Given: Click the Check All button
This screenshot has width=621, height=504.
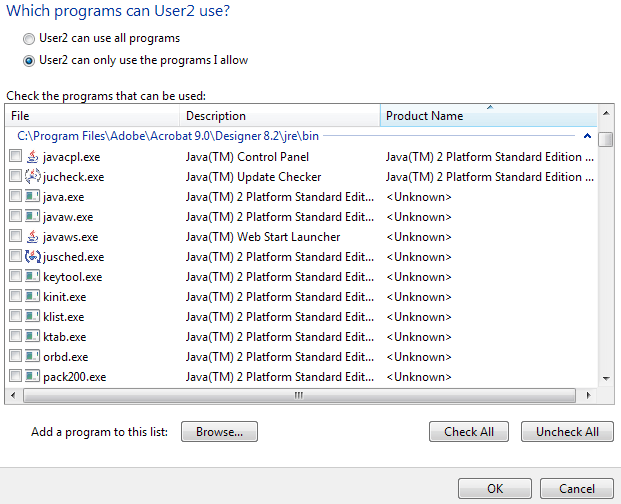Looking at the screenshot, I should pyautogui.click(x=469, y=432).
